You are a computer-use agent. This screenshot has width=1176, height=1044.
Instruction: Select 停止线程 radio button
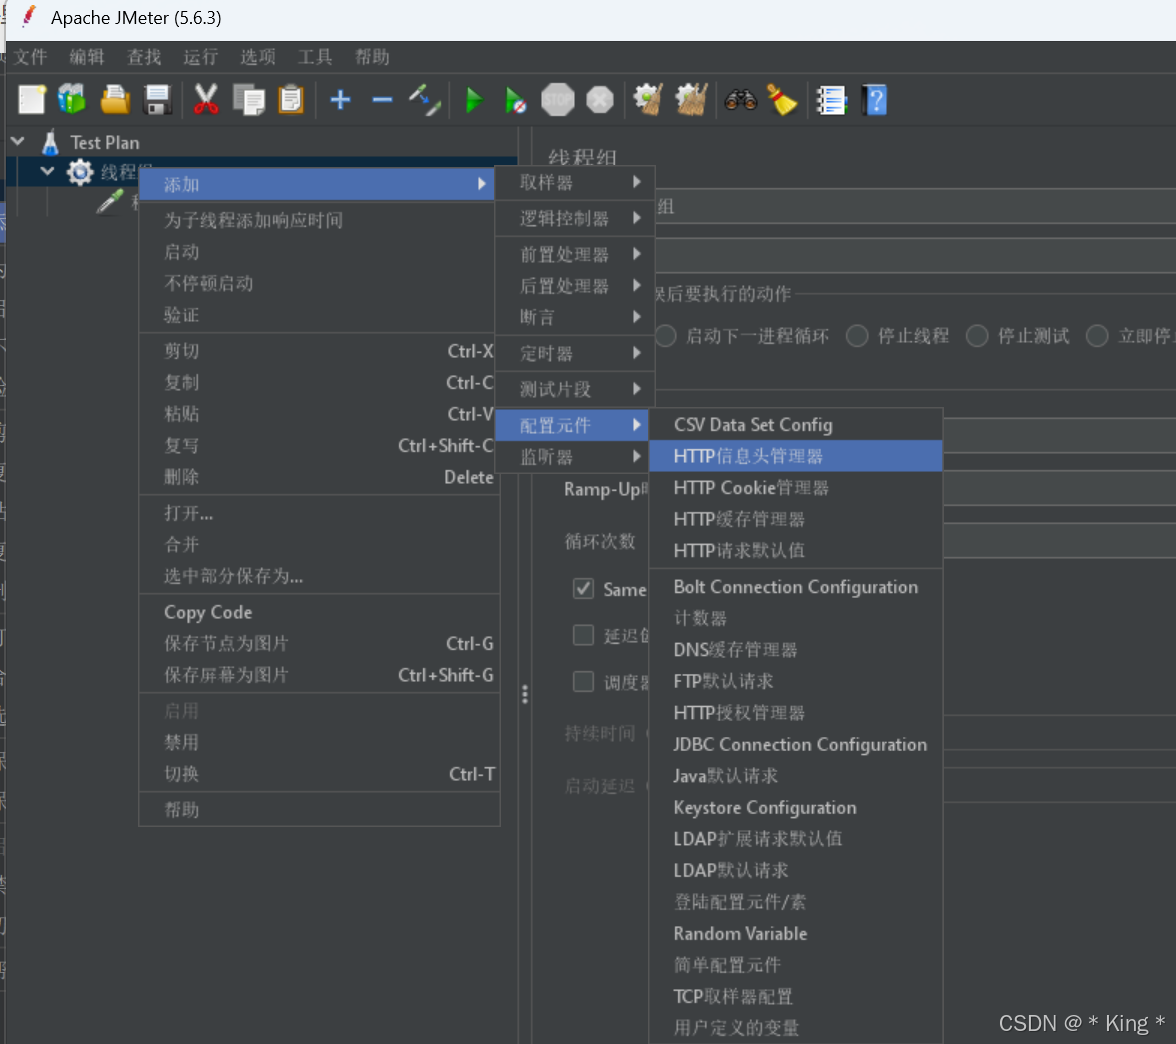[x=857, y=335]
